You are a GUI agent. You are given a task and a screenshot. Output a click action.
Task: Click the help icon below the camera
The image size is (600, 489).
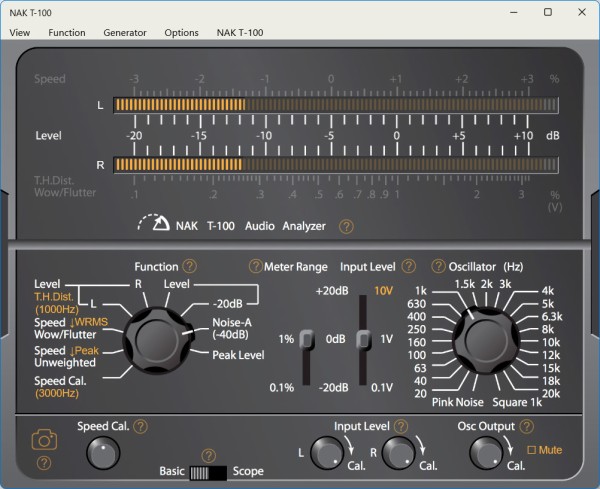[44, 463]
